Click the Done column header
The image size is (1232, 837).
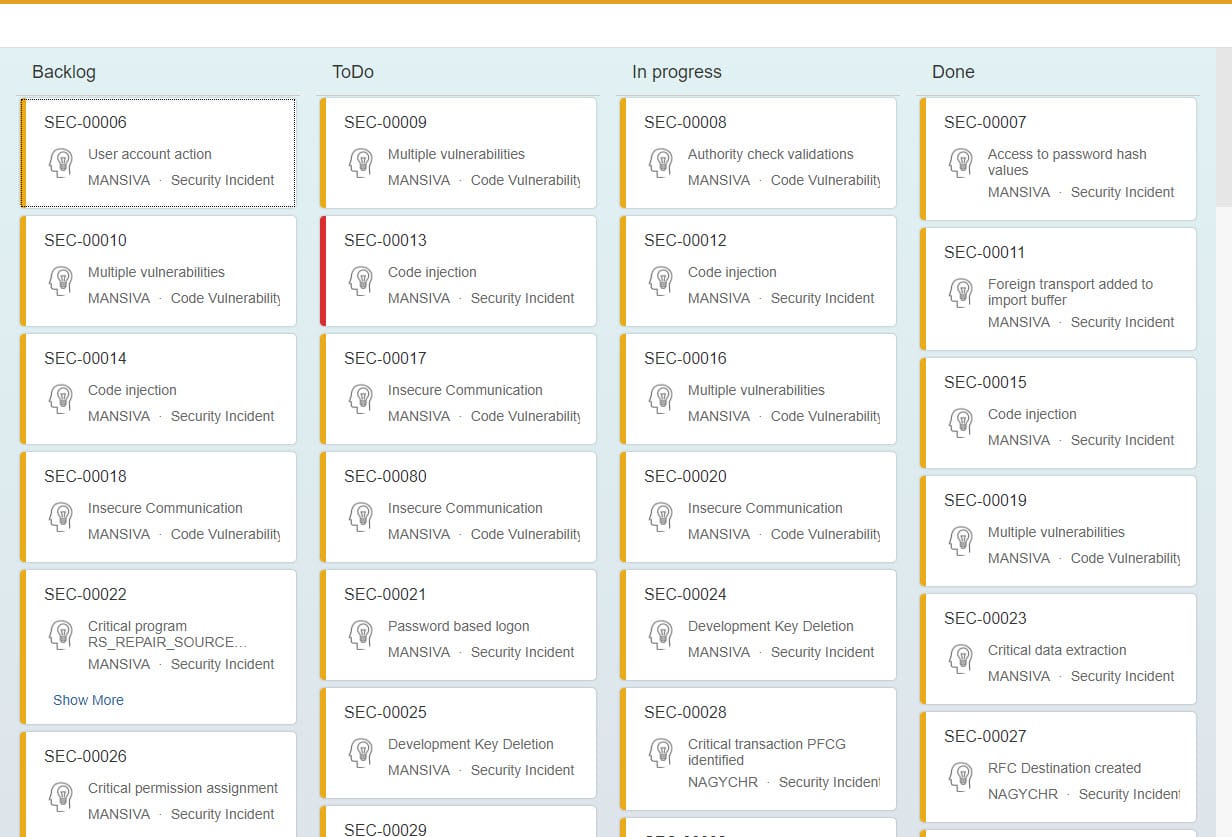(x=953, y=72)
